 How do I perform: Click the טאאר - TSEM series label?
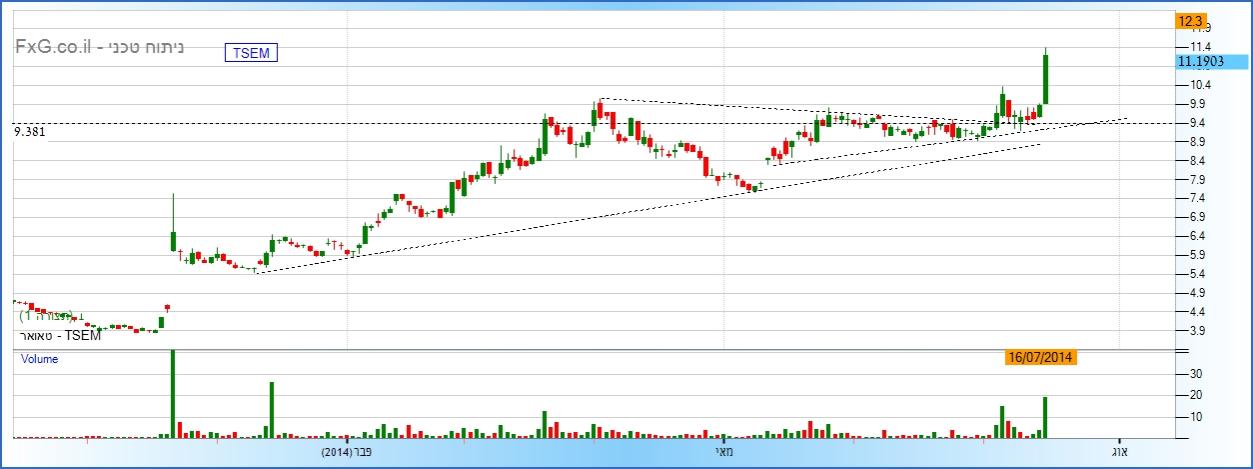tap(59, 335)
